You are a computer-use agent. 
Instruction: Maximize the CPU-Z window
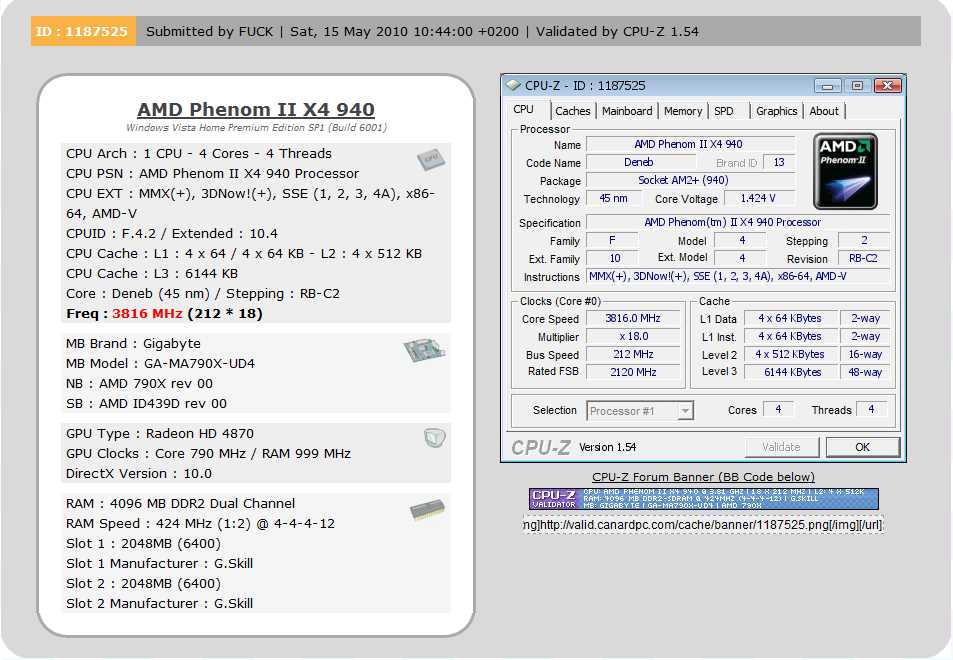point(857,86)
